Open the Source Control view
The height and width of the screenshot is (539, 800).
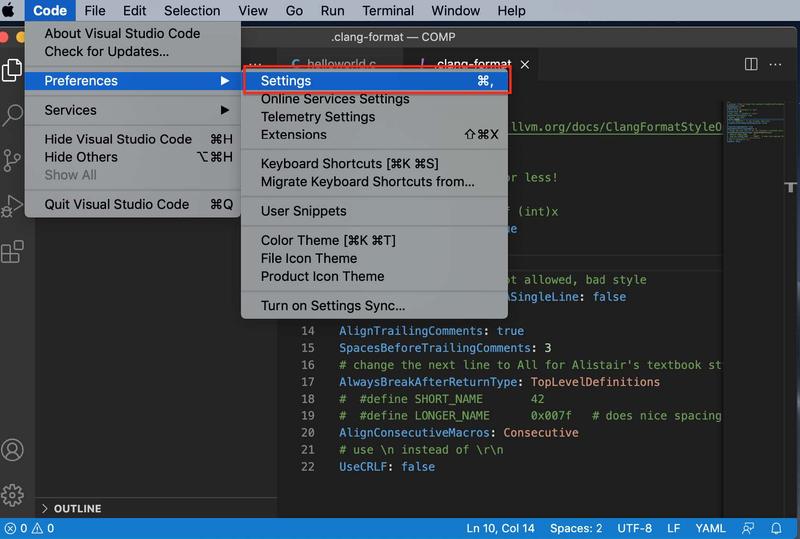(12, 160)
